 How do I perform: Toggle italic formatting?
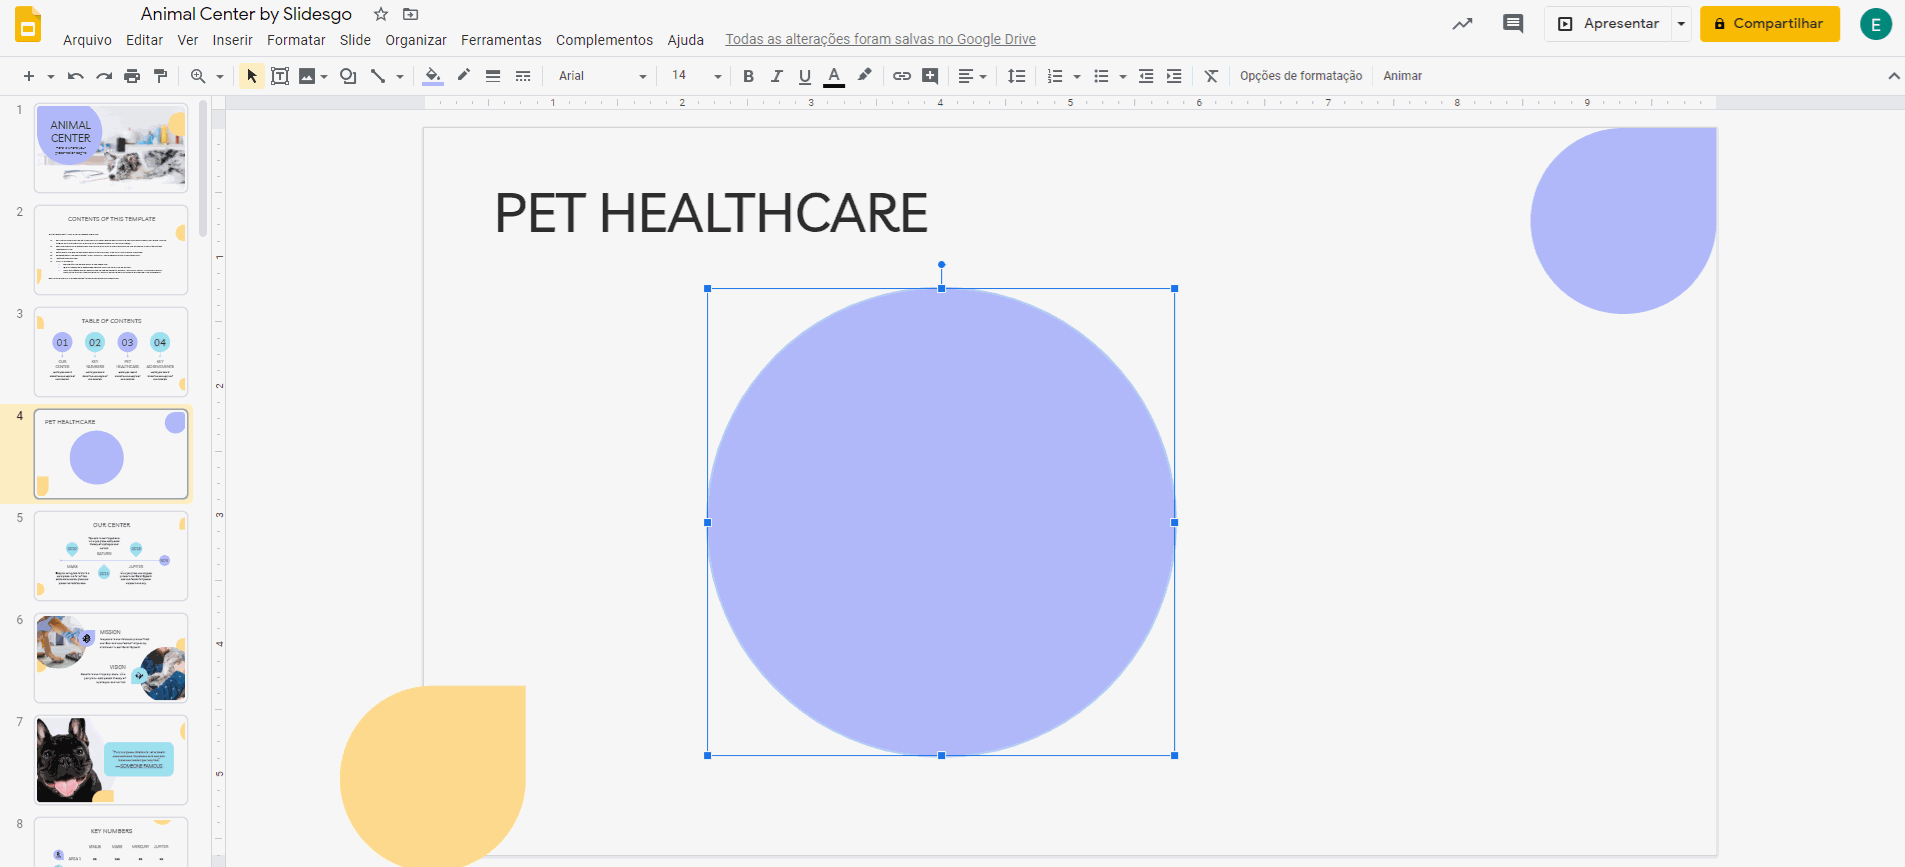pyautogui.click(x=777, y=76)
